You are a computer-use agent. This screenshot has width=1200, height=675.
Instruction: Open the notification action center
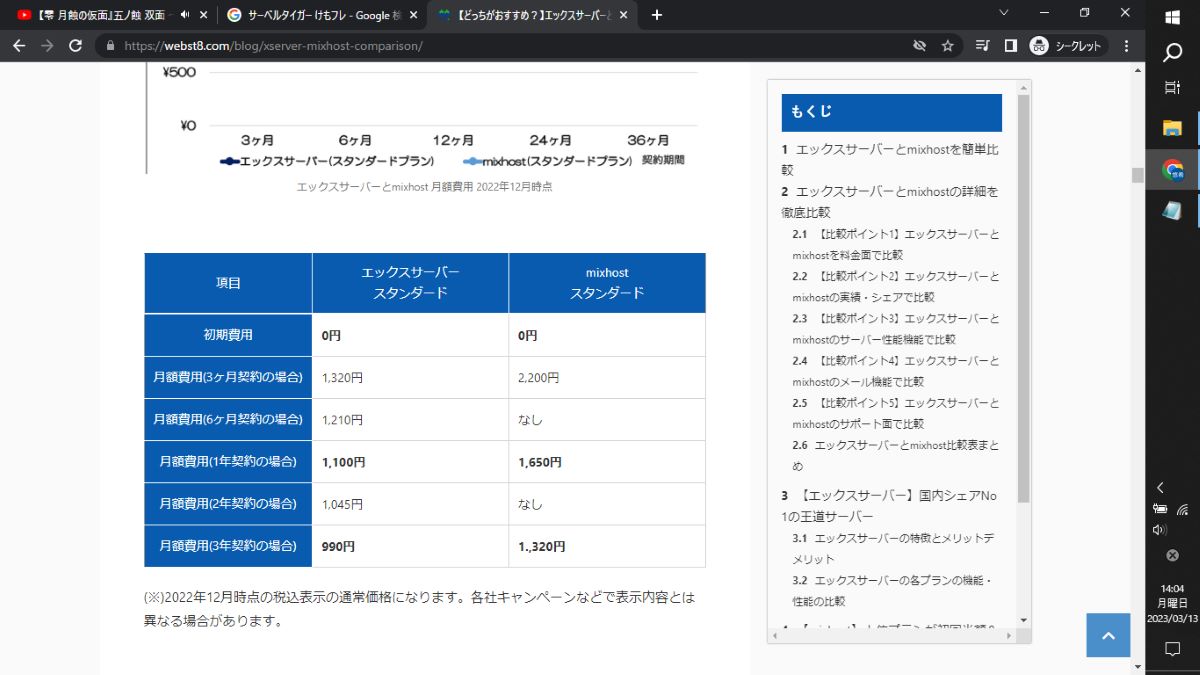[1172, 649]
